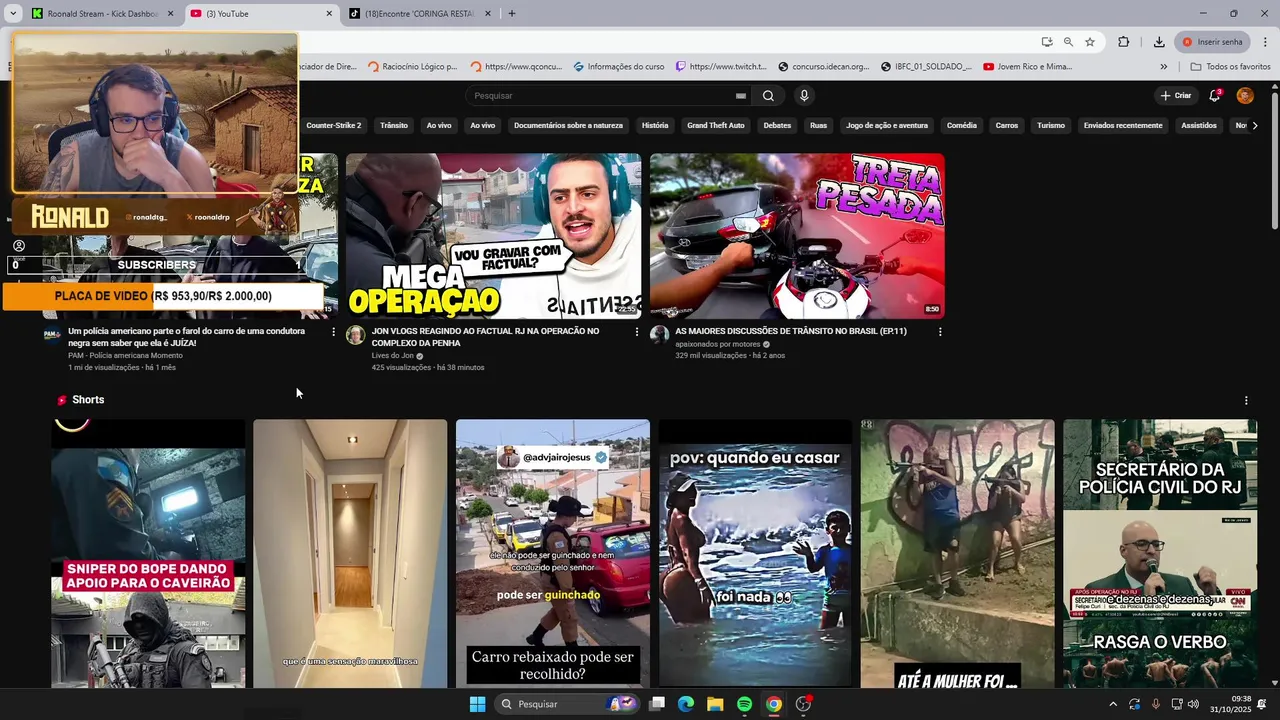Open Chrome extensions puzzle icon
This screenshot has width=1280, height=720.
click(x=1124, y=42)
